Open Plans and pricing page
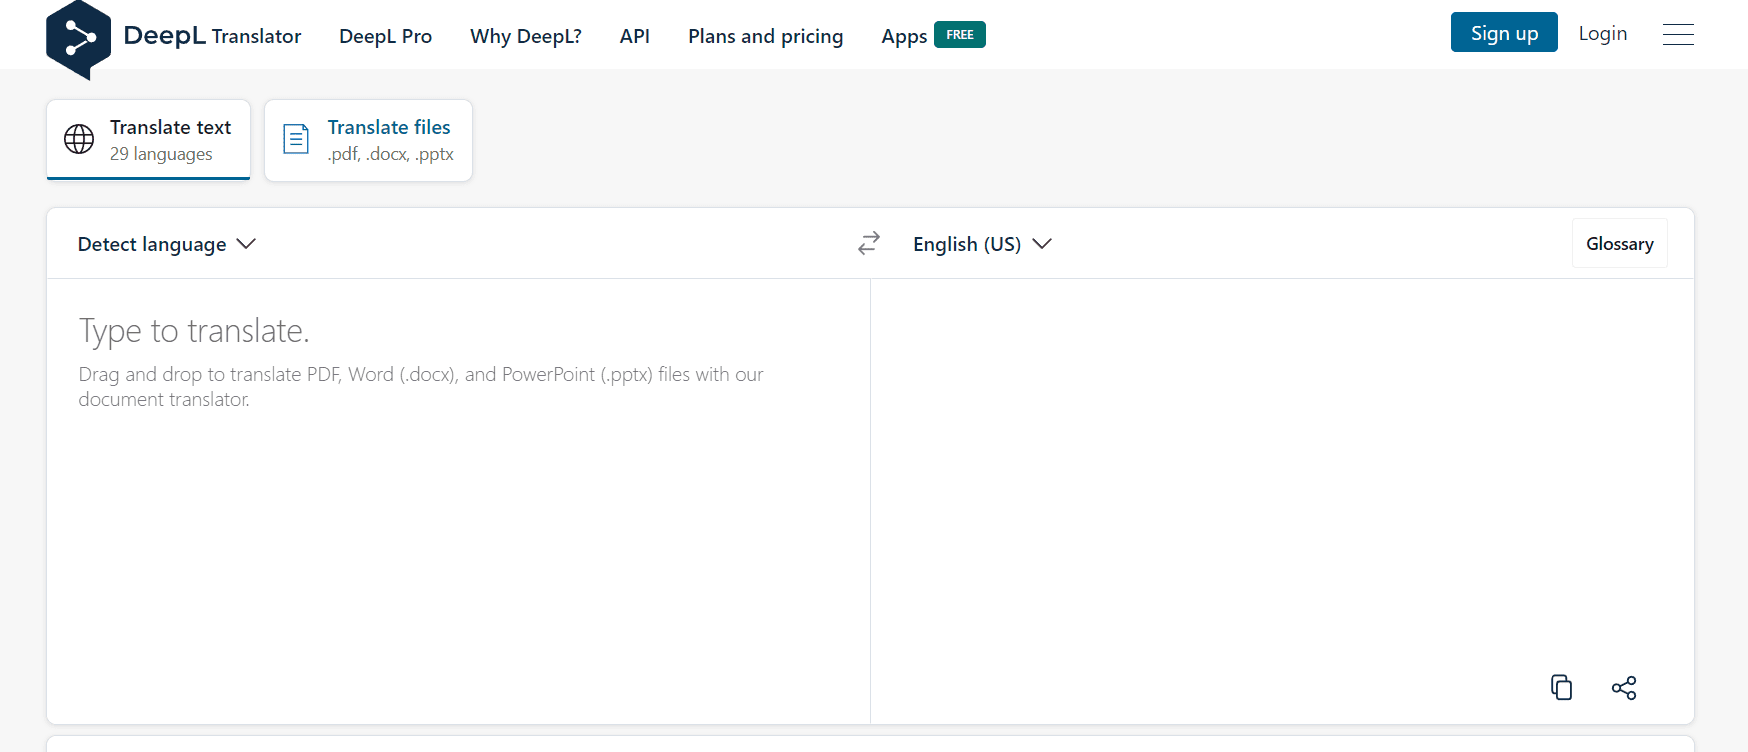1748x752 pixels. point(766,36)
